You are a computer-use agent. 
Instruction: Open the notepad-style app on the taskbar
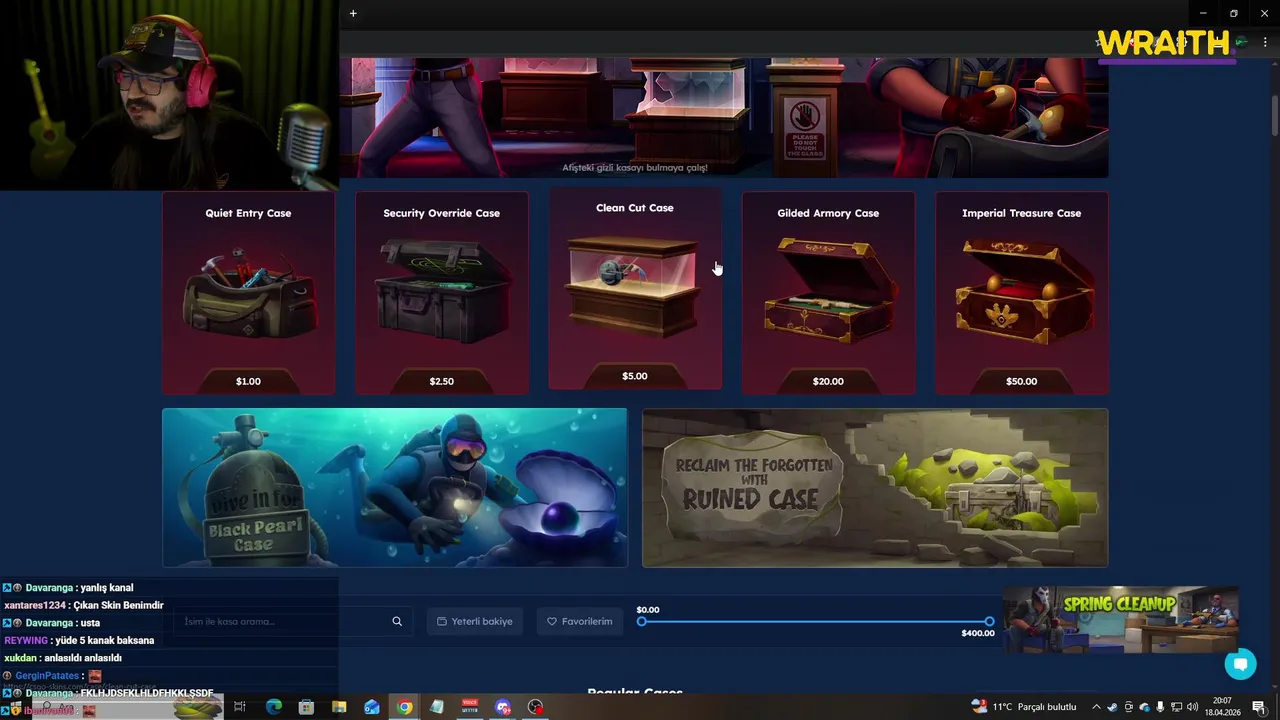pos(437,707)
